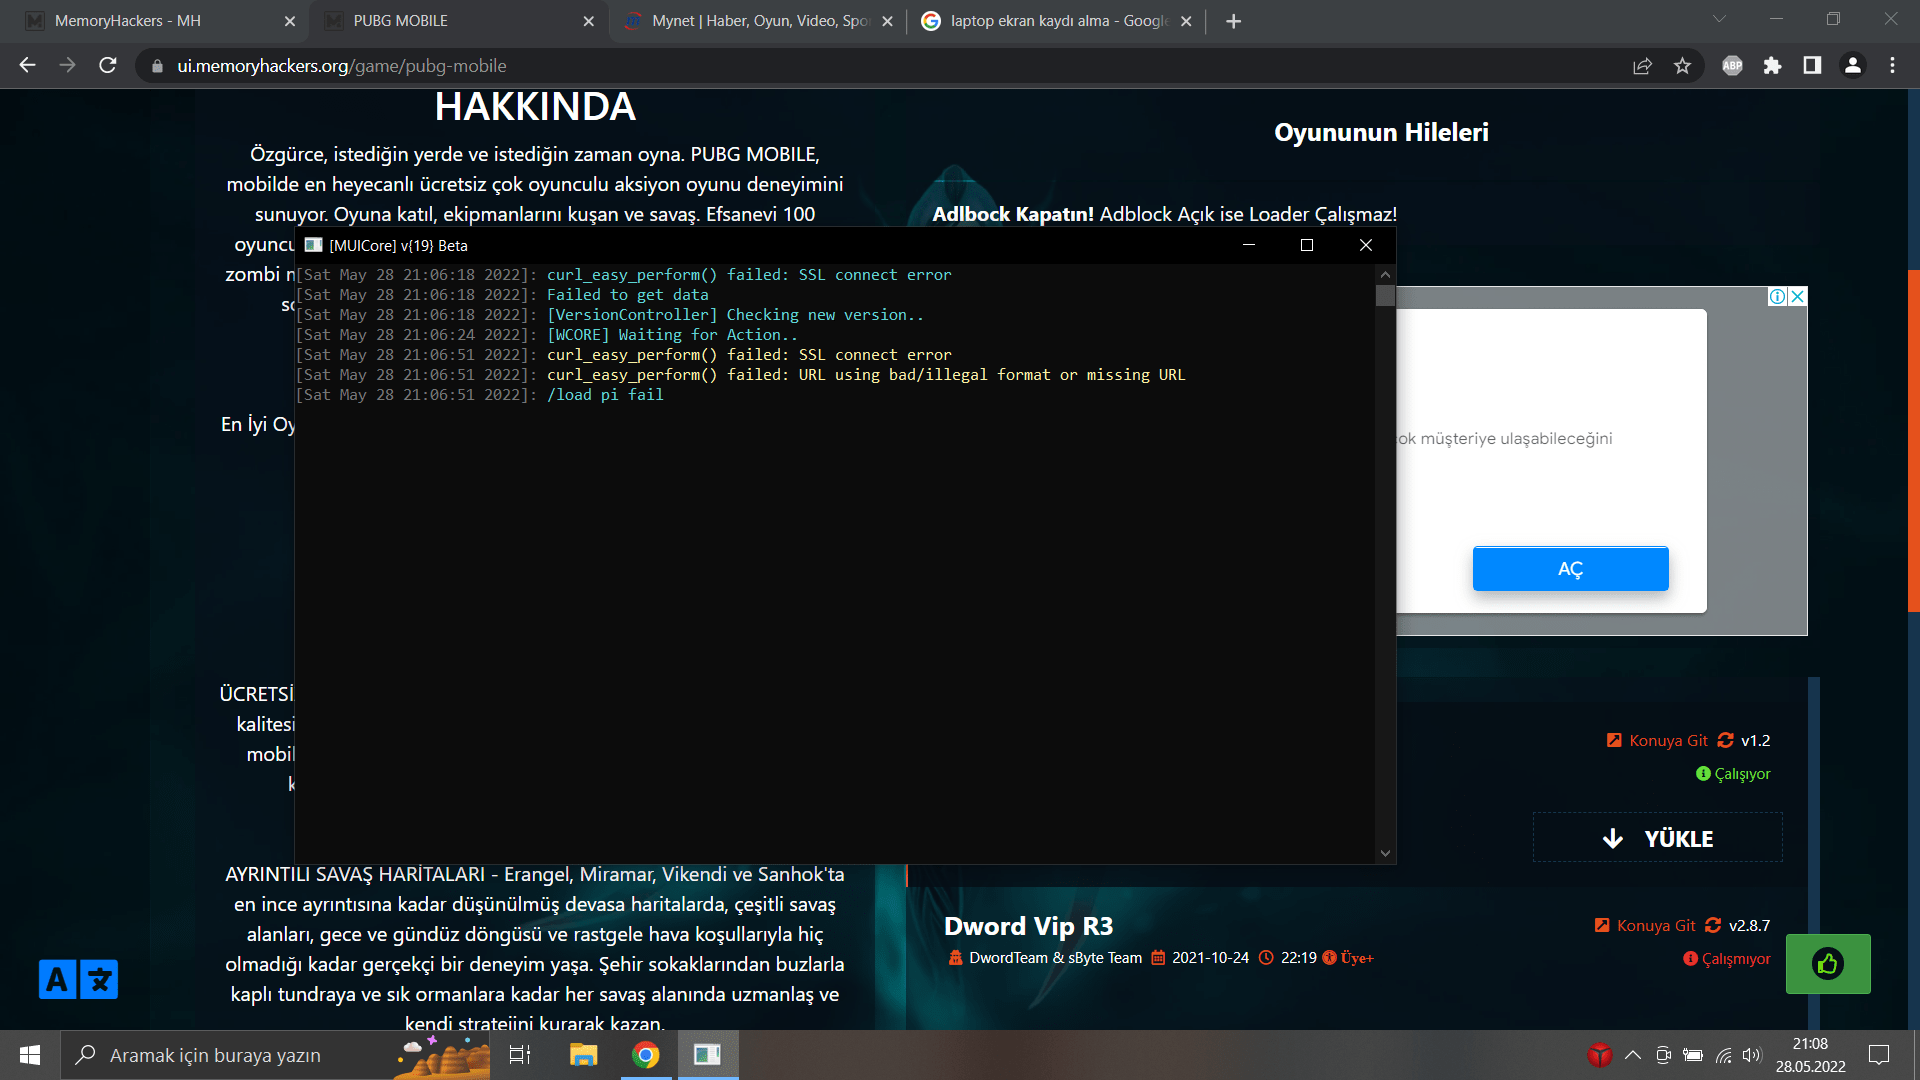1920x1080 pixels.
Task: Open the volume speaker tray icon
Action: tap(1752, 1055)
